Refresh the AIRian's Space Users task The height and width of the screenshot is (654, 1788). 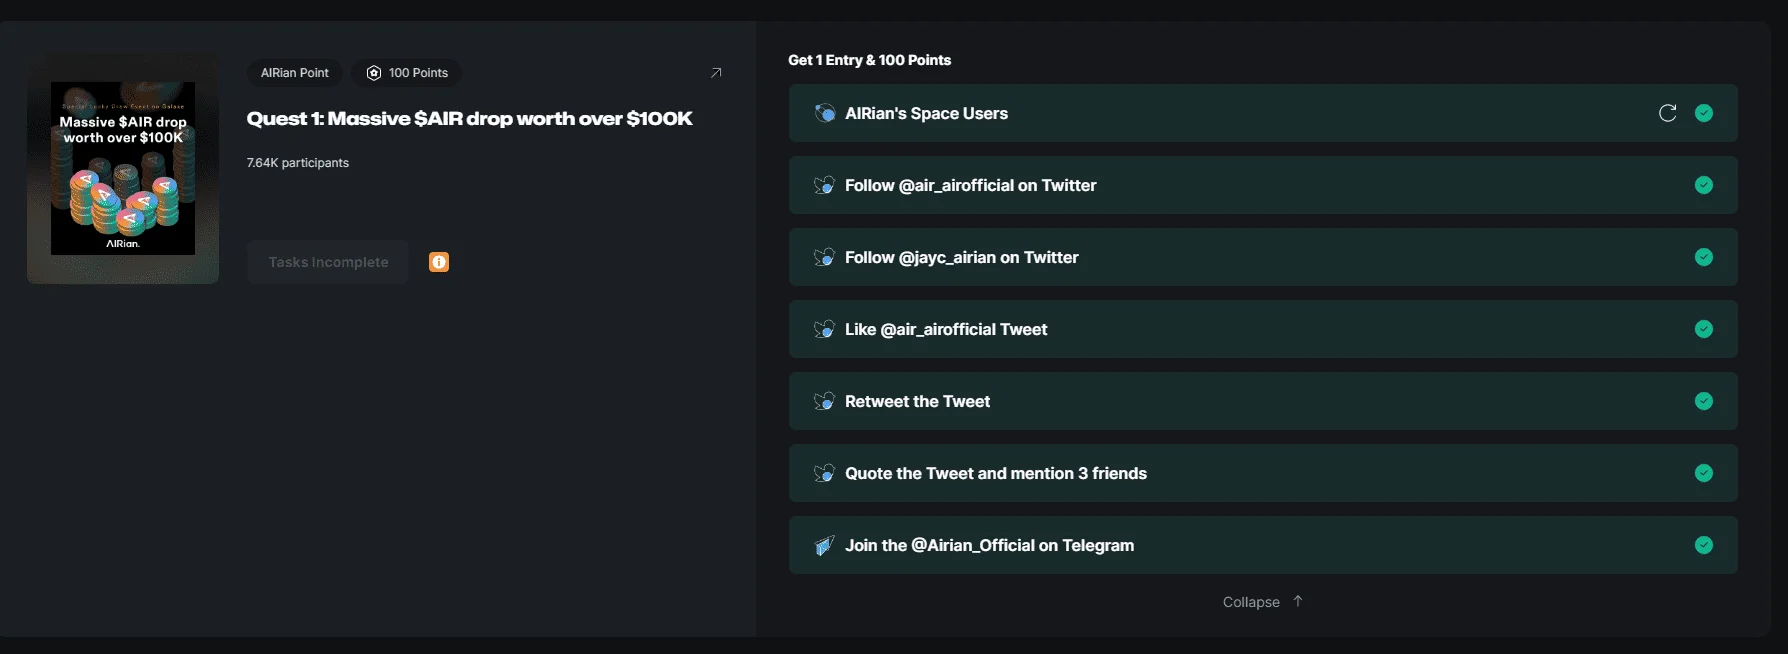click(1667, 113)
